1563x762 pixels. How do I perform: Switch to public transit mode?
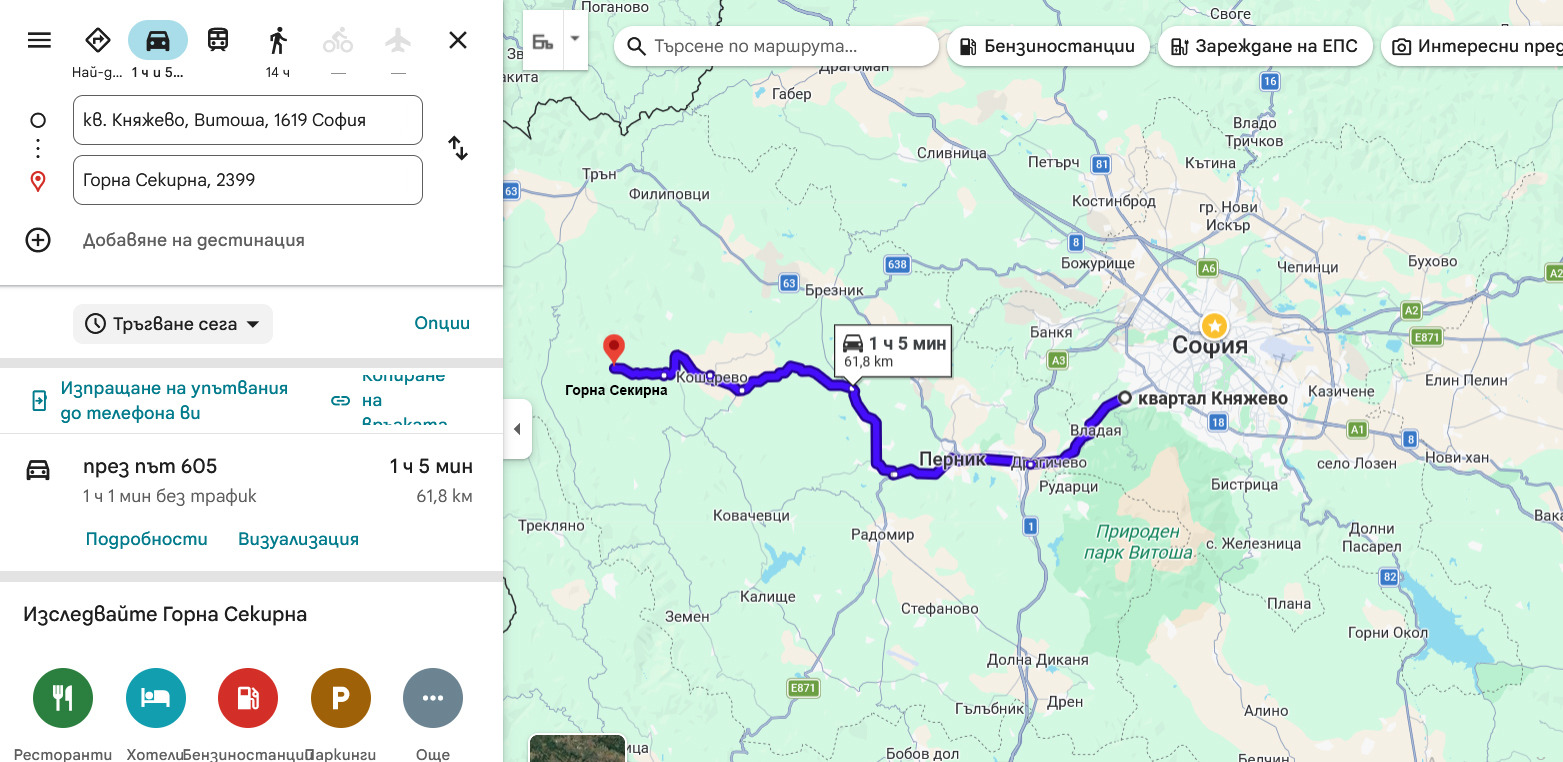pos(218,40)
